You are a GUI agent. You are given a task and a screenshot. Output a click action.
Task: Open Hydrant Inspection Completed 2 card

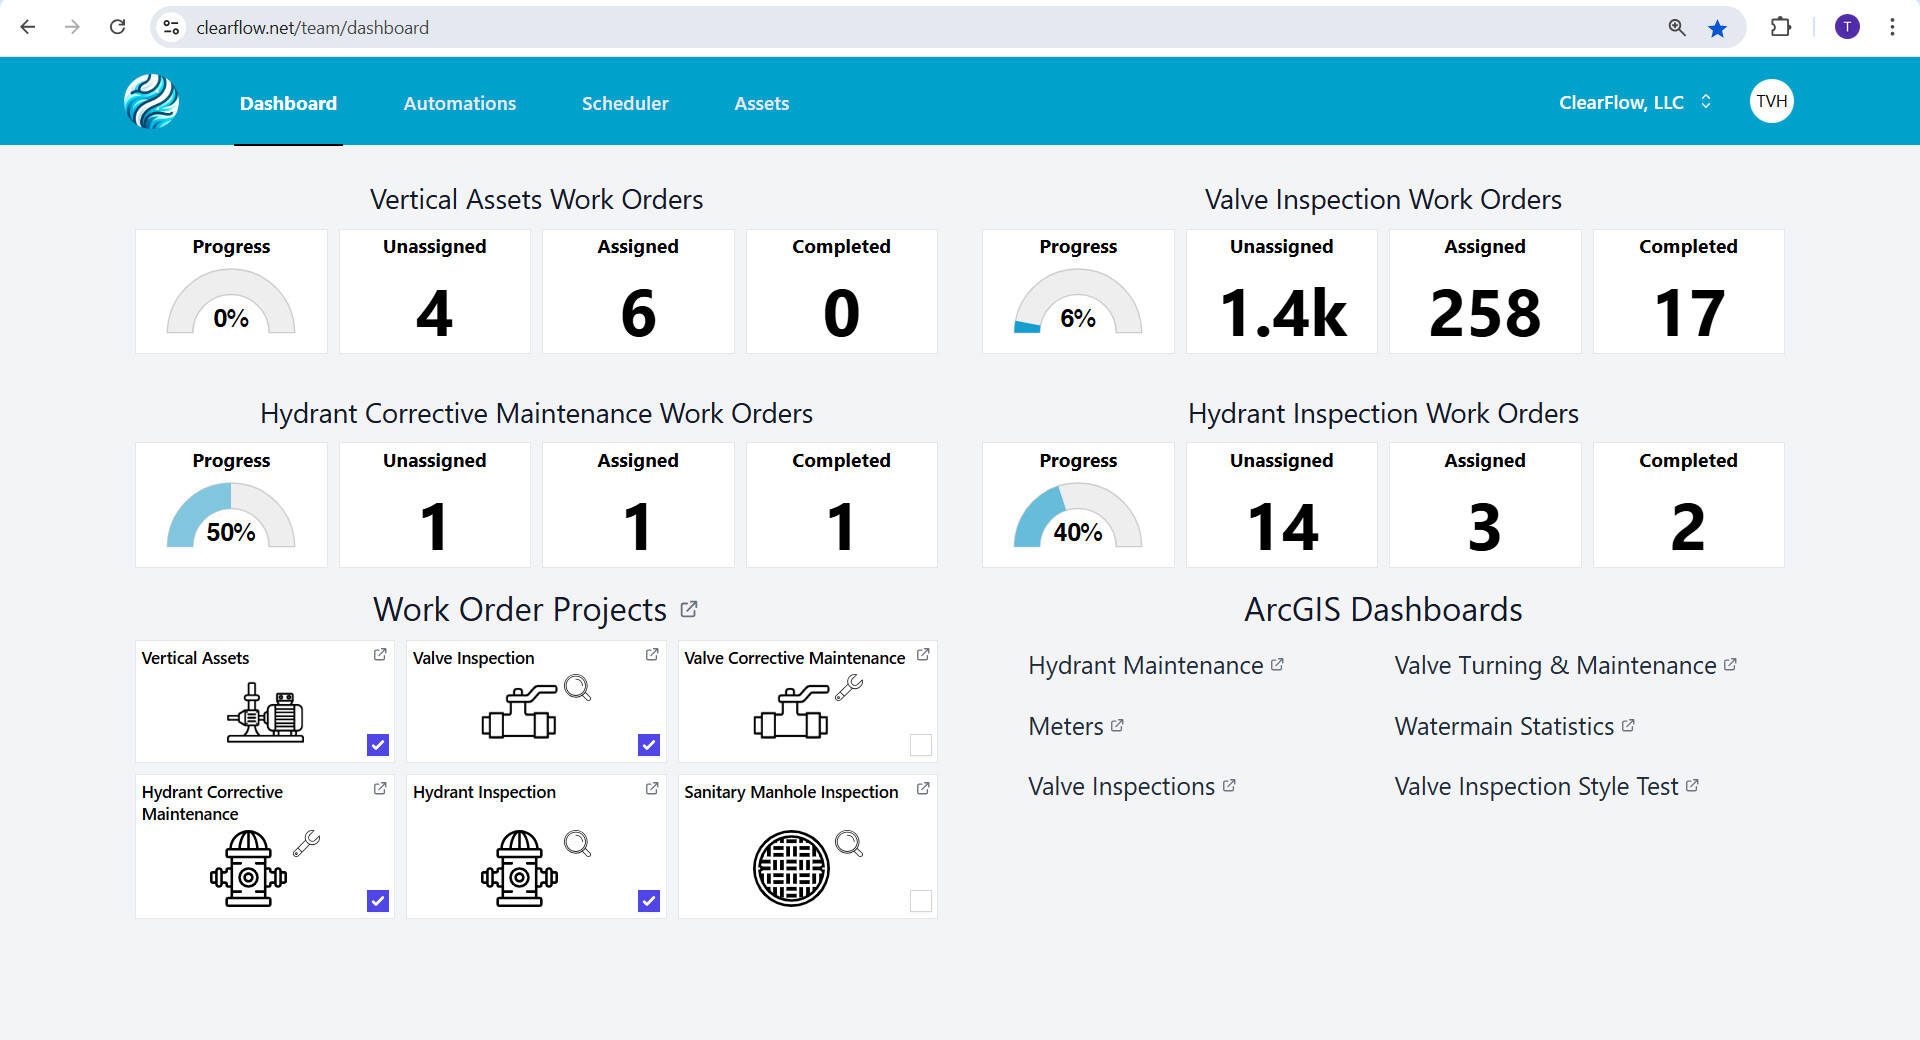pyautogui.click(x=1688, y=505)
